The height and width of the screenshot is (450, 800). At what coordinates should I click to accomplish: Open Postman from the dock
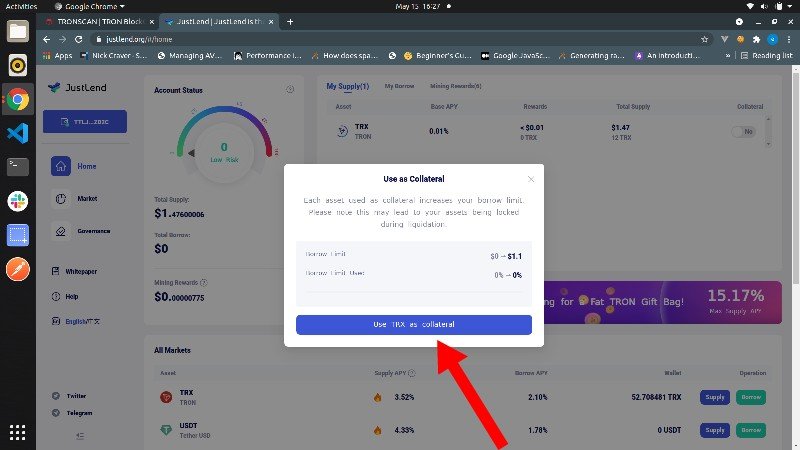tap(18, 269)
